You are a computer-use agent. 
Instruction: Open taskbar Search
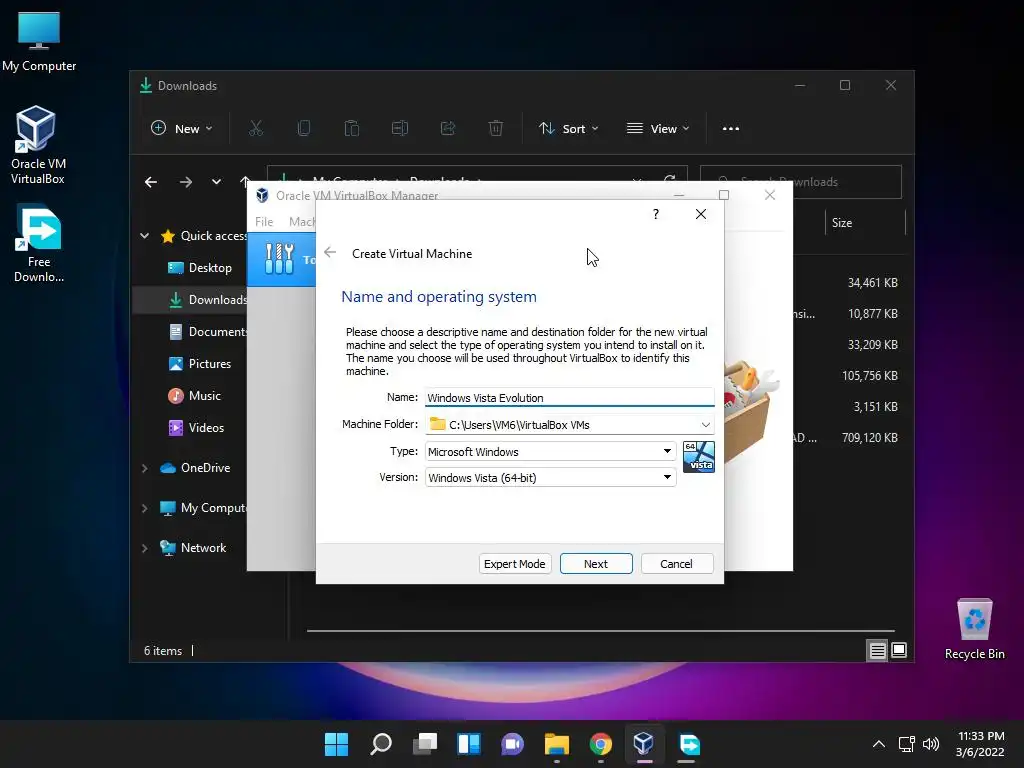381,744
